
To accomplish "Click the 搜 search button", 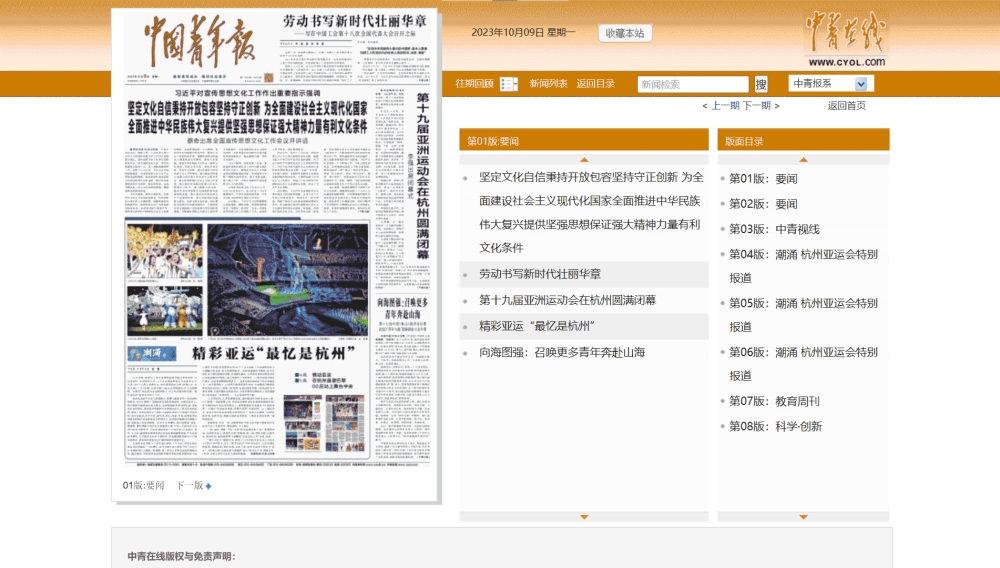I will (761, 84).
